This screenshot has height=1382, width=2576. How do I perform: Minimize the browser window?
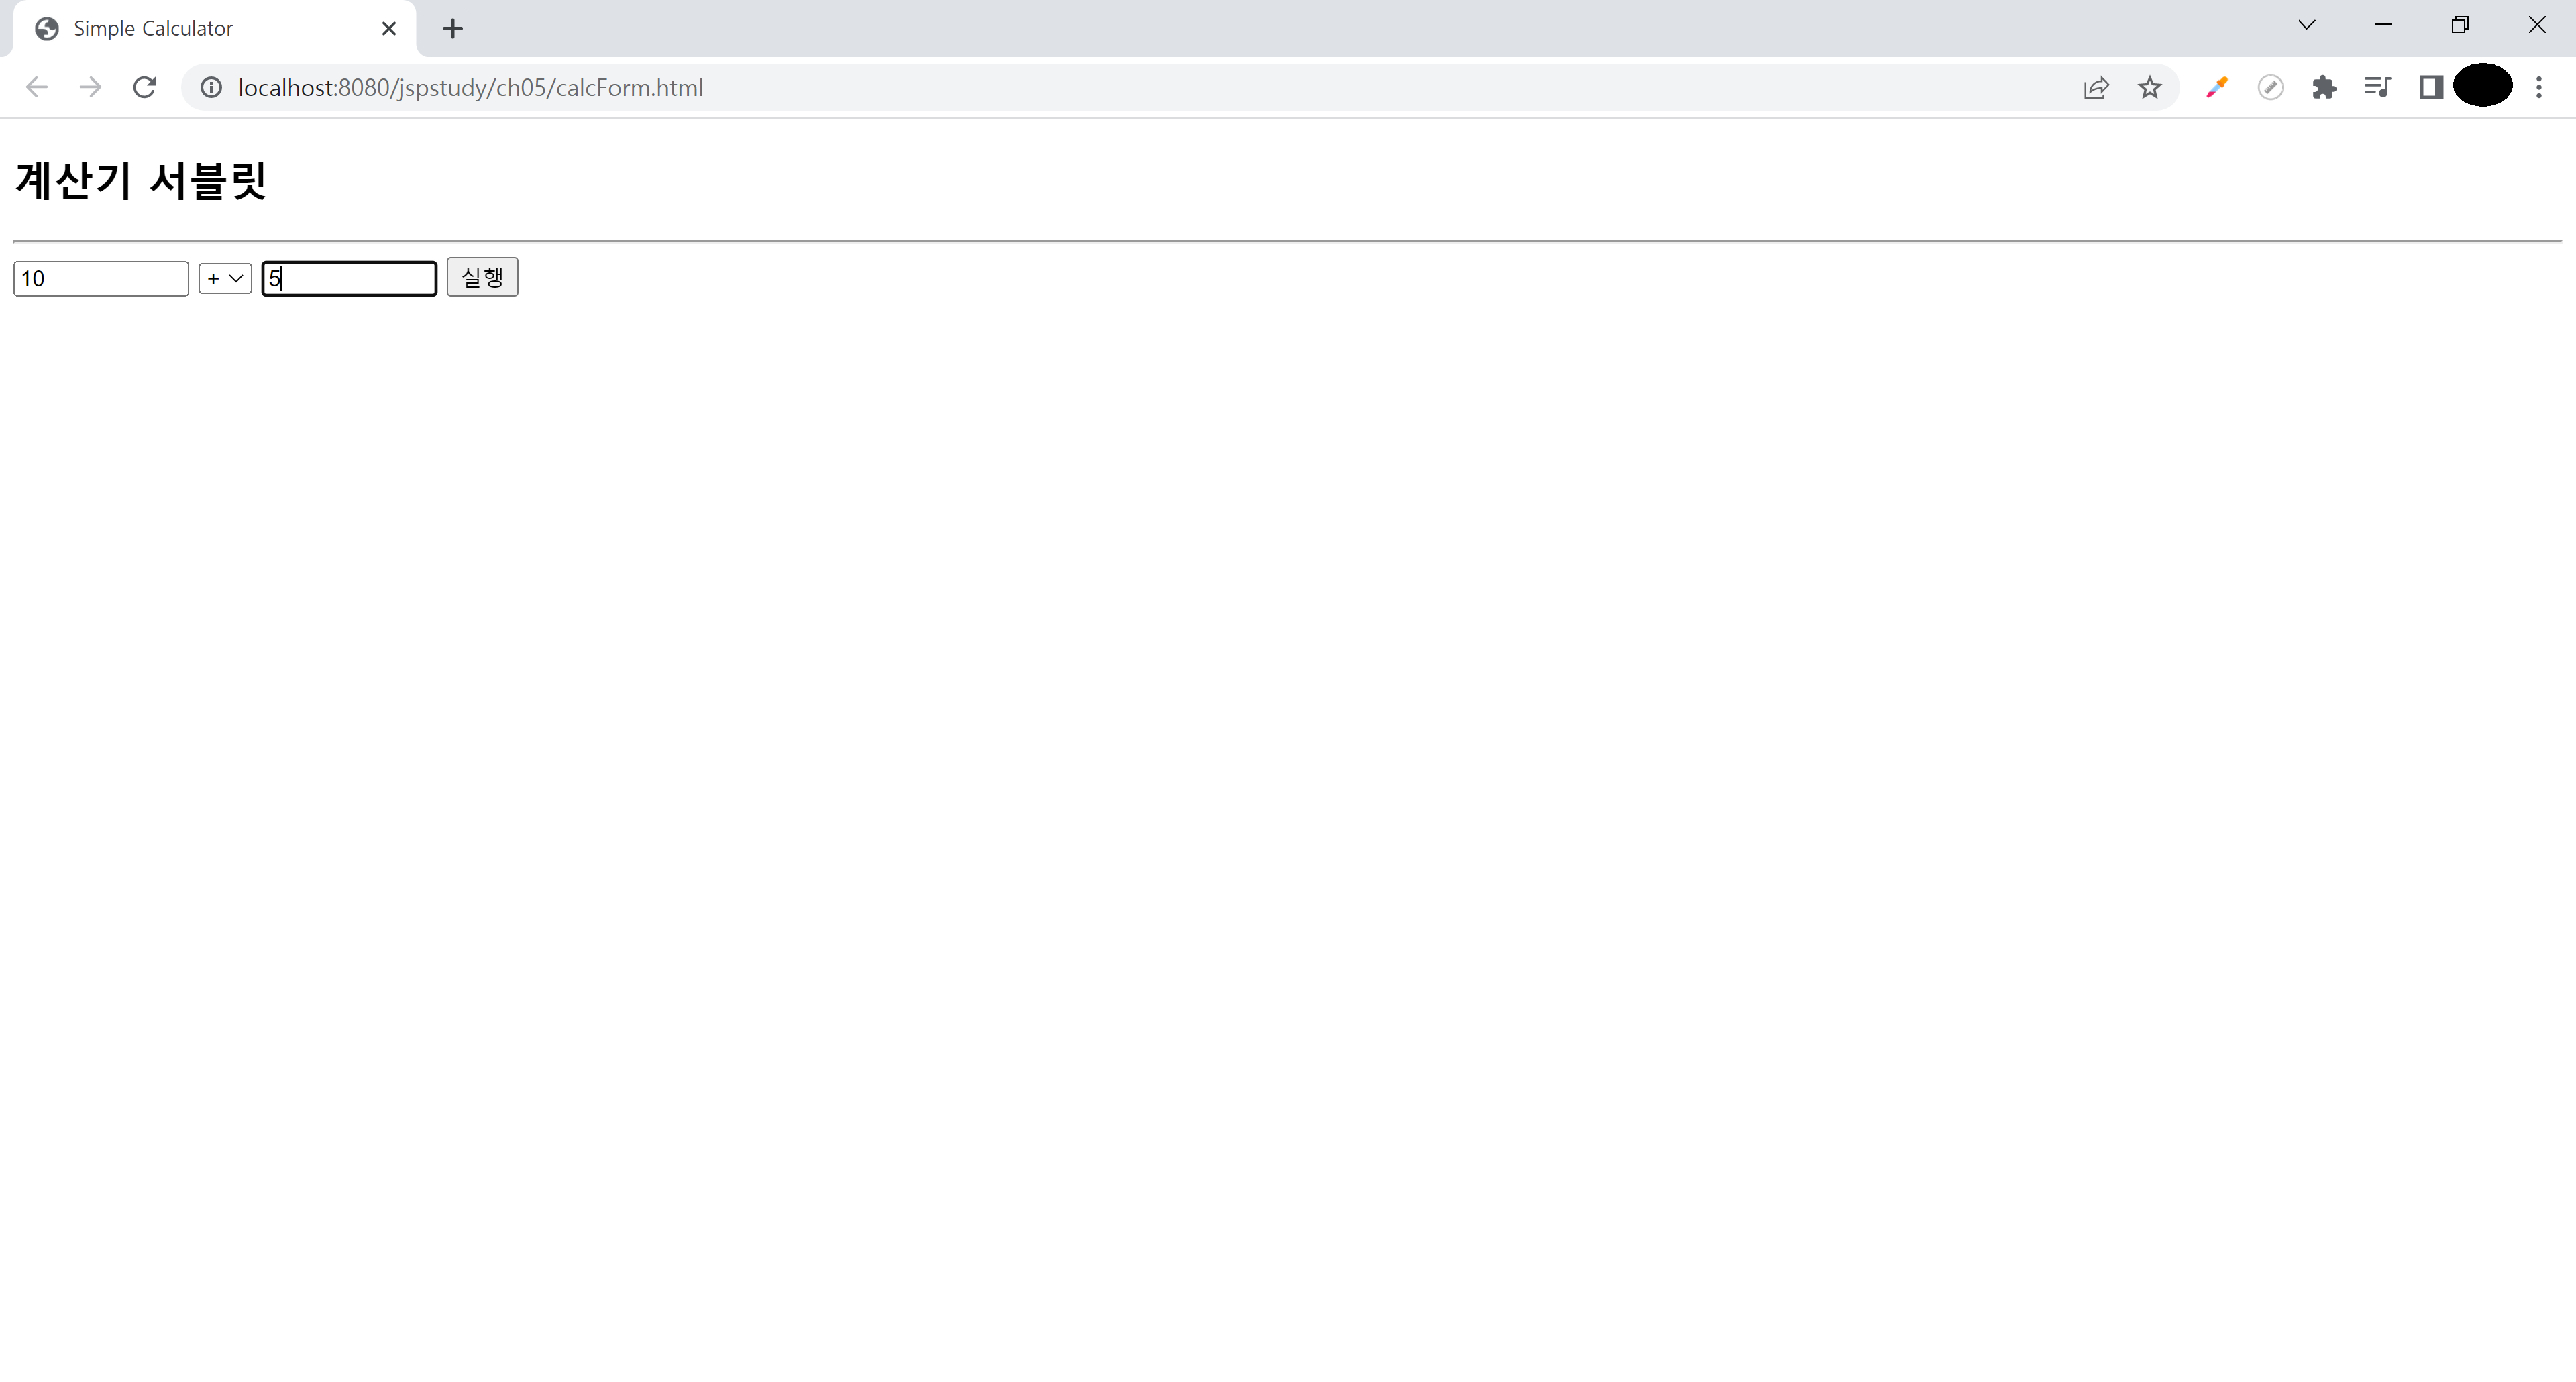[x=2383, y=25]
